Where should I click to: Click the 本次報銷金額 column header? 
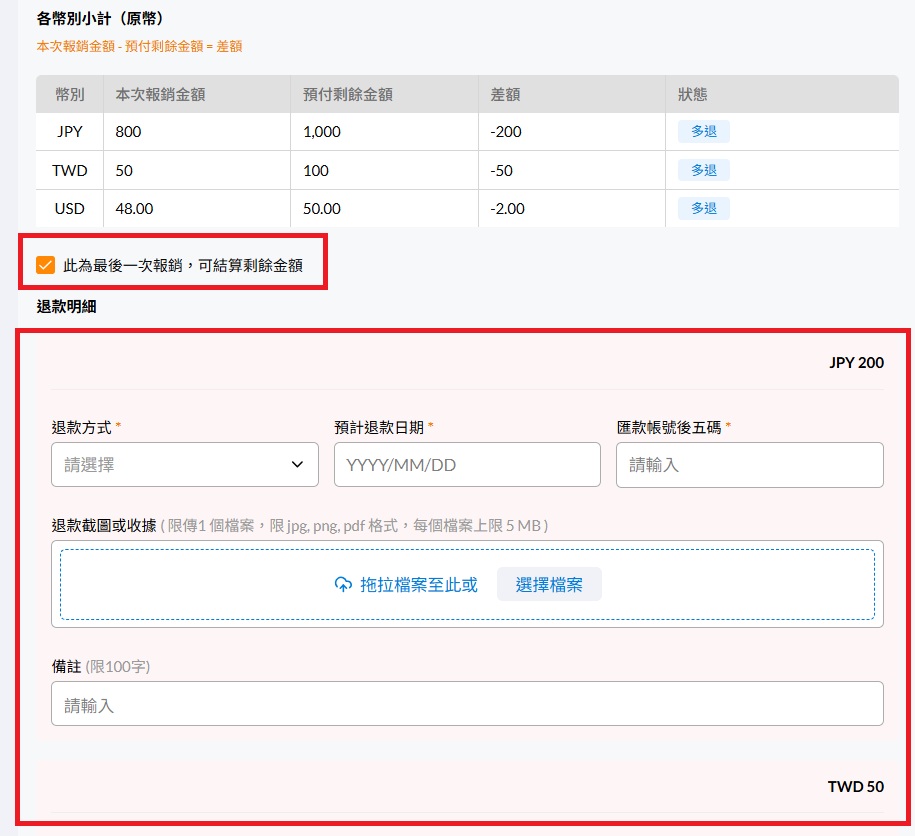point(197,94)
